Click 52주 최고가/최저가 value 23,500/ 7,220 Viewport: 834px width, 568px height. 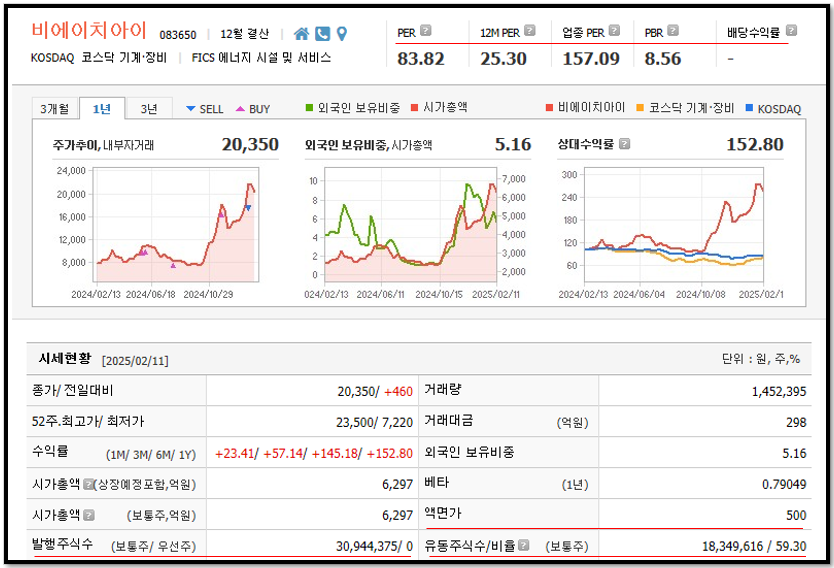374,422
